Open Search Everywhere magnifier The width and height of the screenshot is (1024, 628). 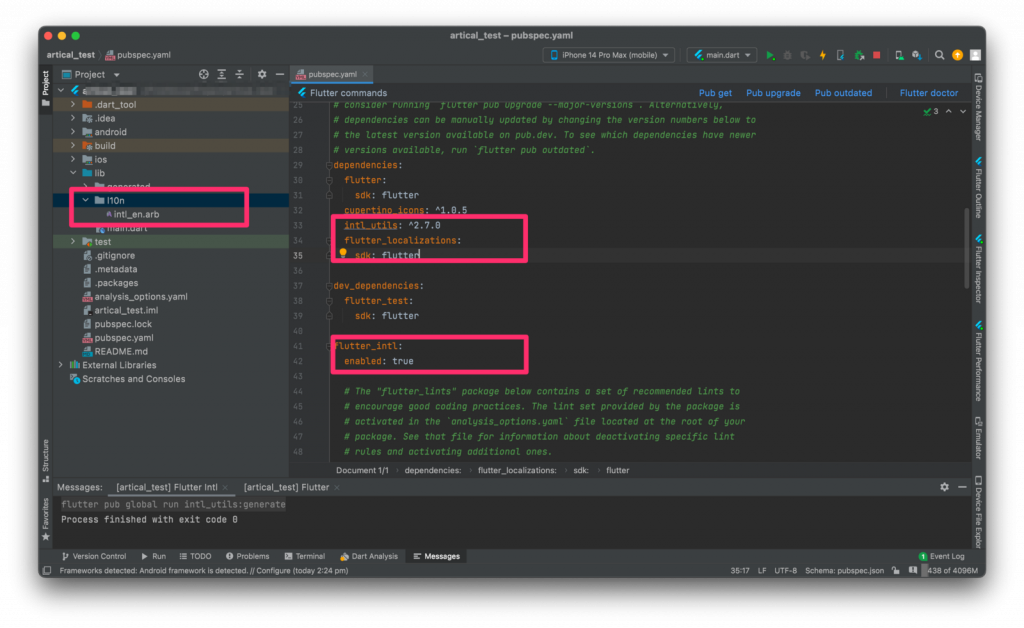pyautogui.click(x=939, y=55)
